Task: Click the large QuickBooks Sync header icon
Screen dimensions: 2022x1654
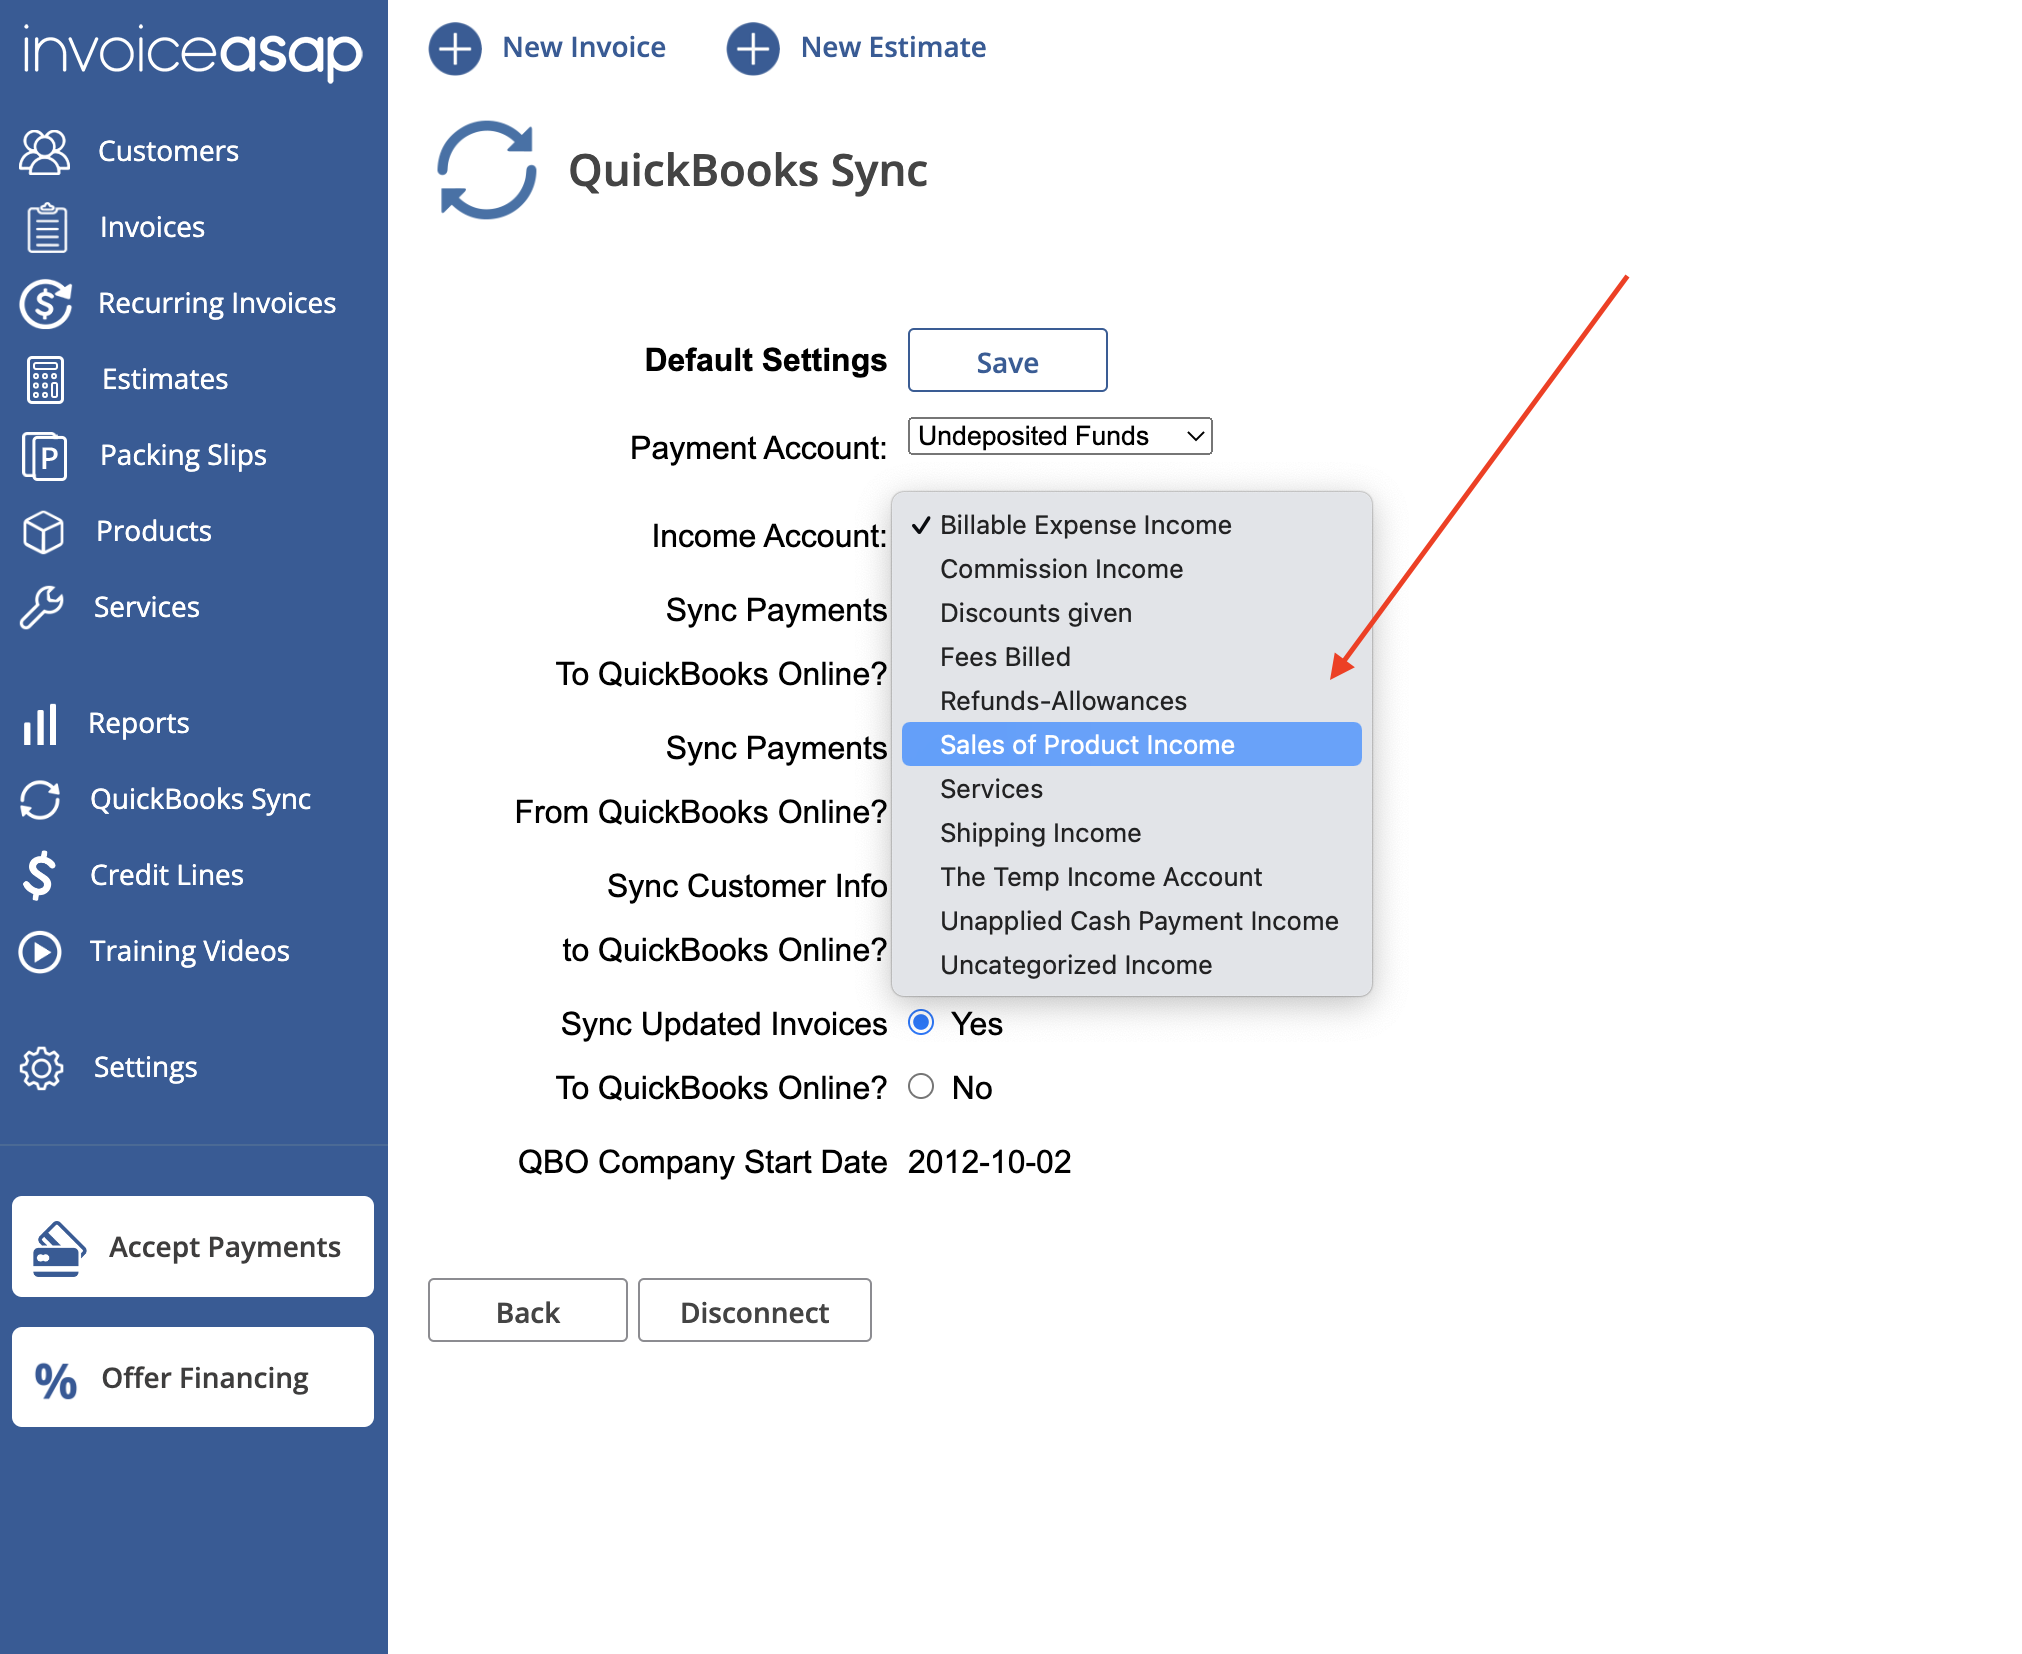Action: tap(487, 170)
